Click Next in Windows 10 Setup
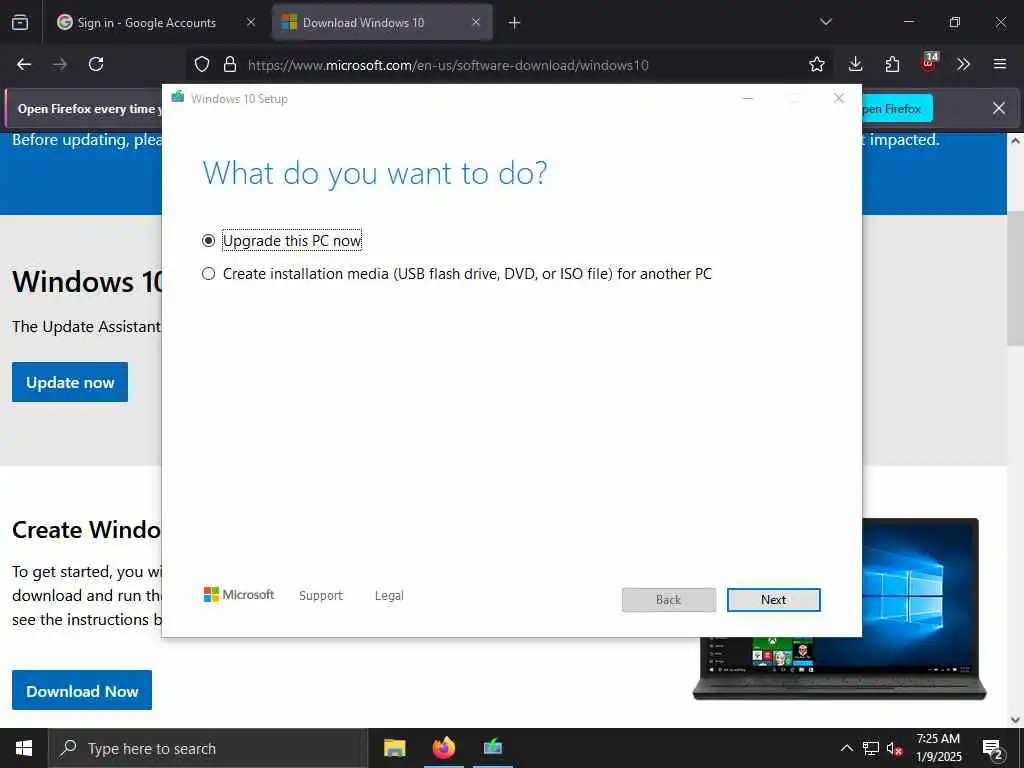Screen dimensions: 1024x768 click(773, 600)
